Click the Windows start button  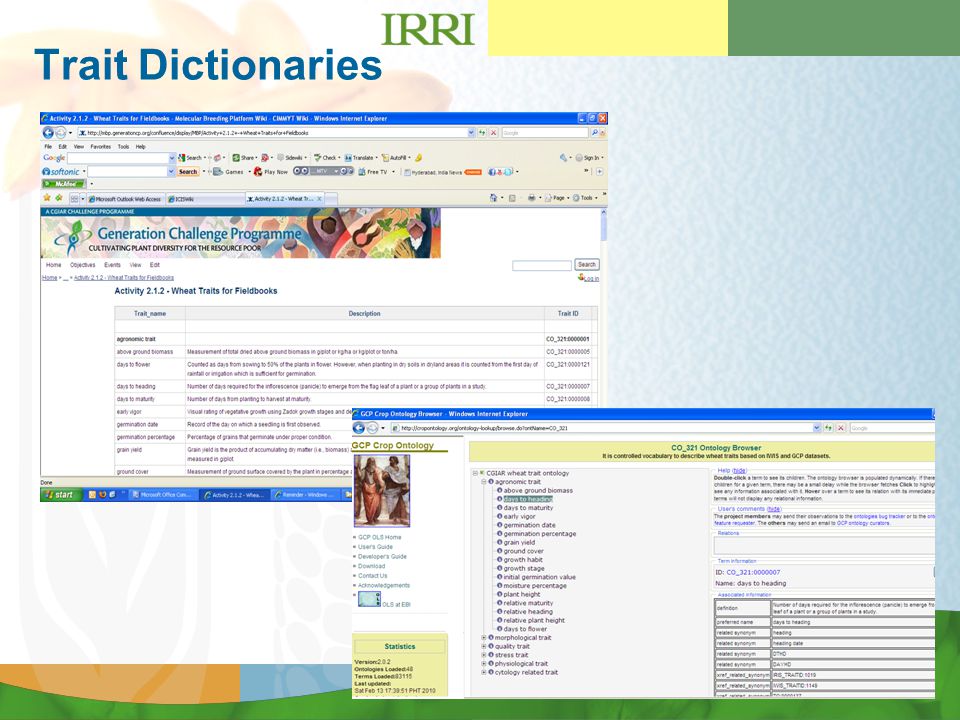tap(61, 495)
